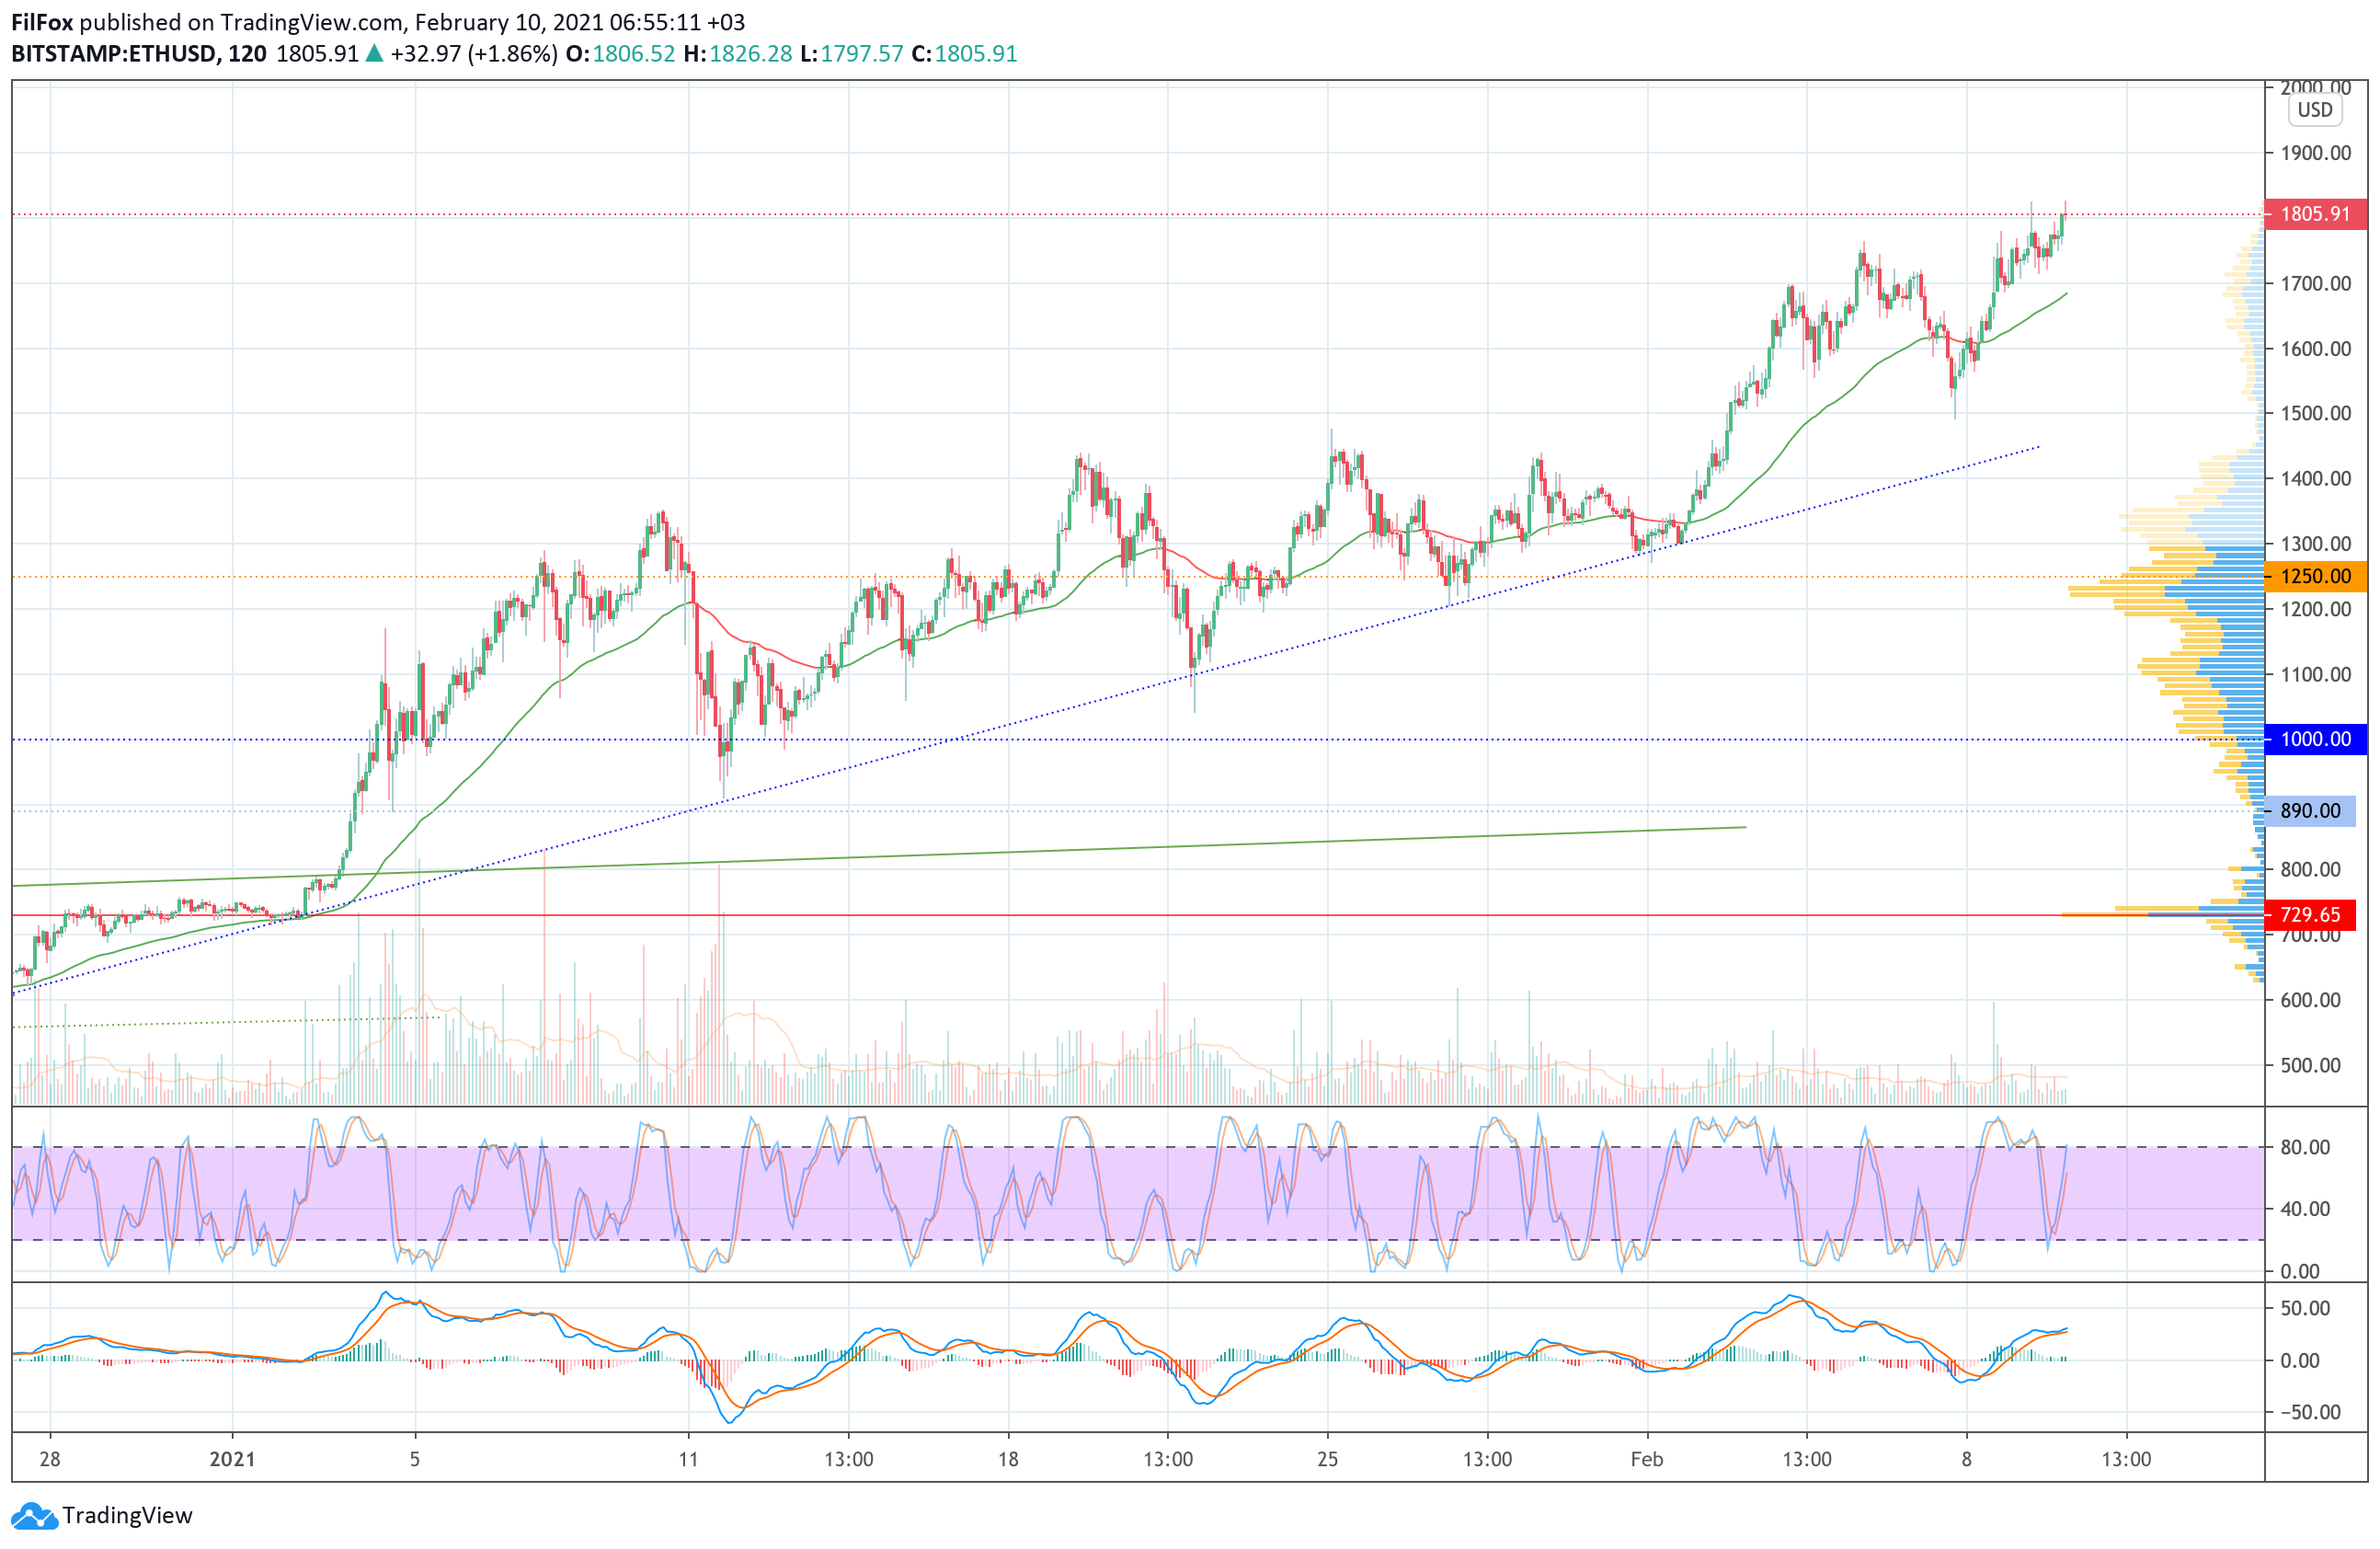Click the 2021 label on time axis

pos(232,1459)
